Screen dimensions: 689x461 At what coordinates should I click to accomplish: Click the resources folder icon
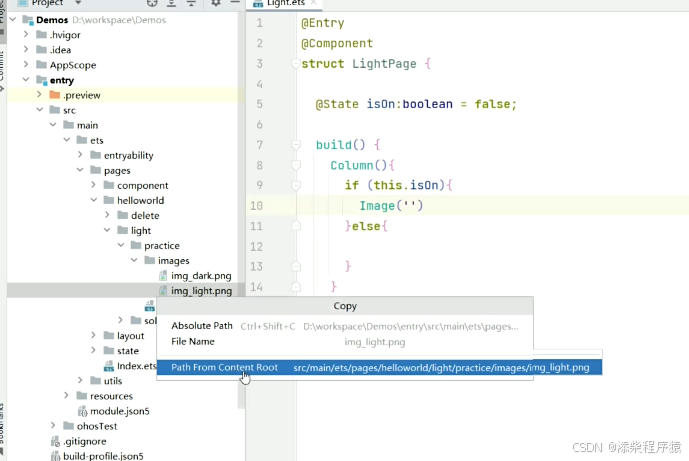pos(82,396)
